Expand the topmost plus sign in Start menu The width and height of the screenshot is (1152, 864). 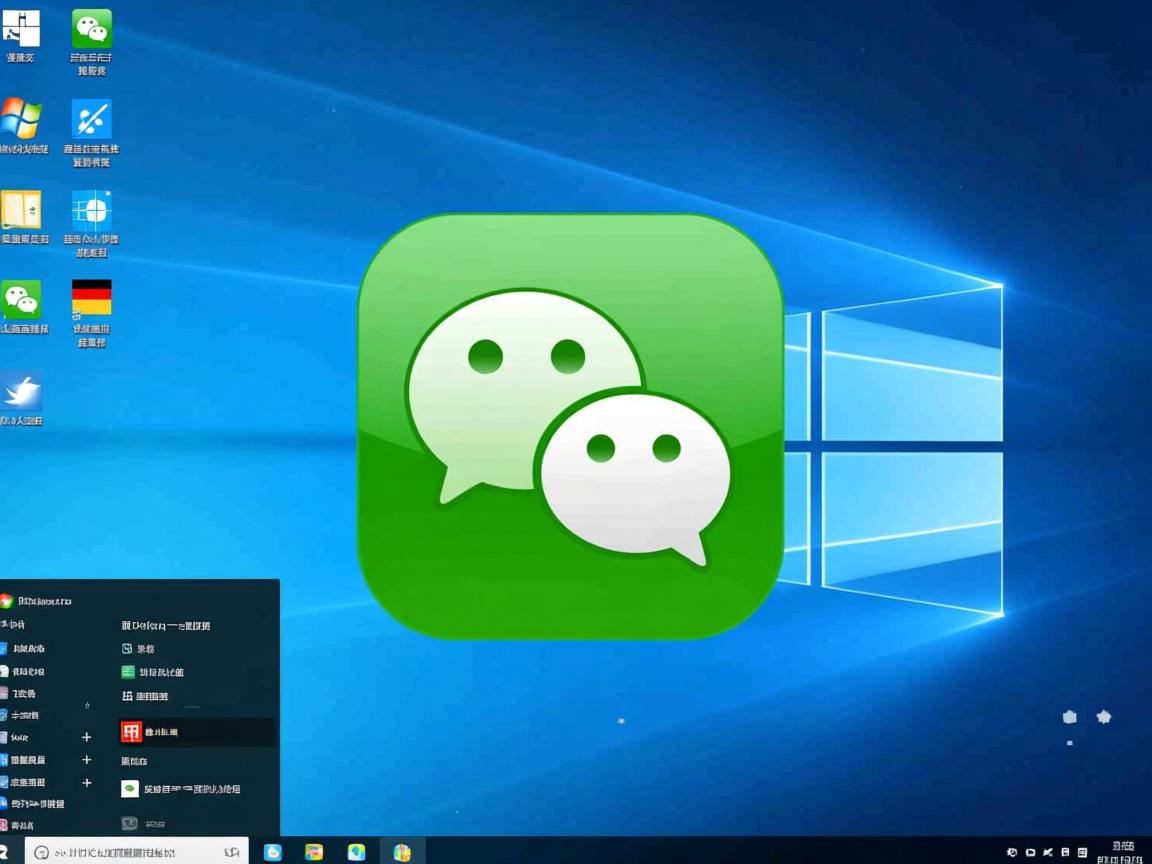pos(86,737)
